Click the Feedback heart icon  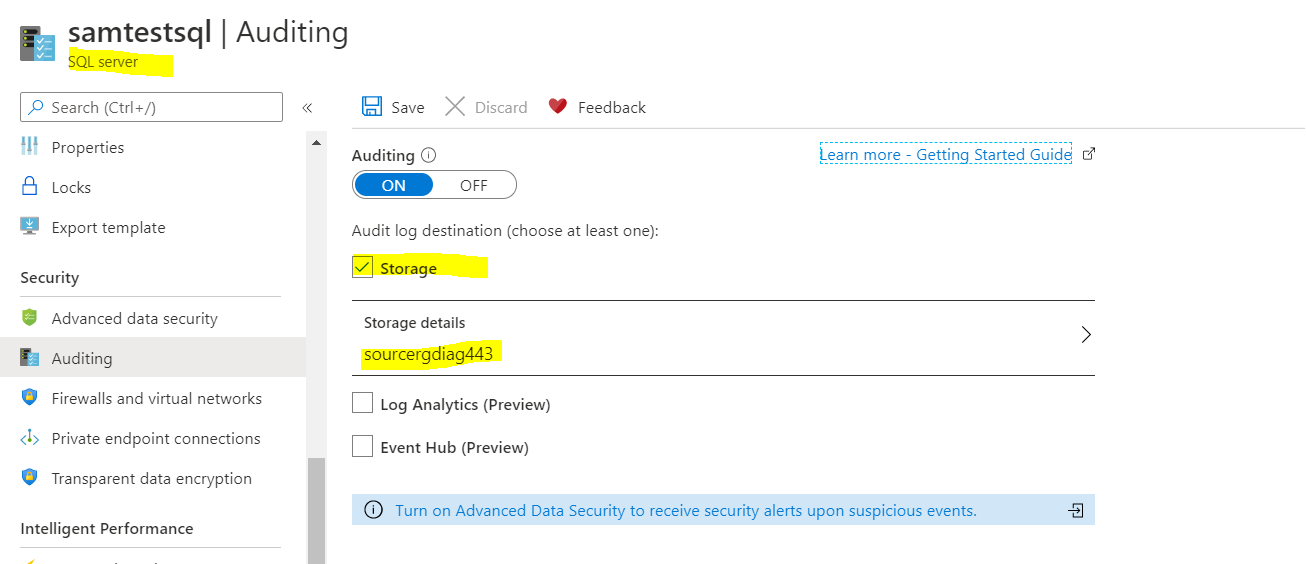(x=558, y=107)
